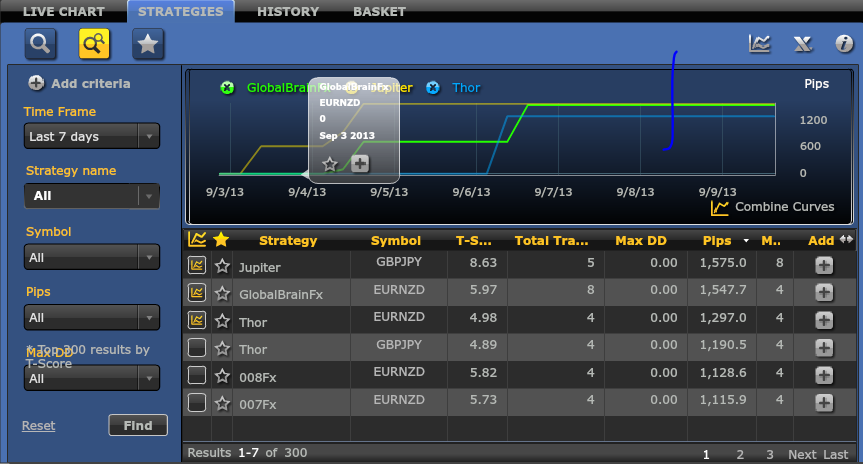Sort by Pips column header arrow
Screen dimensions: 863x464
tap(746, 241)
